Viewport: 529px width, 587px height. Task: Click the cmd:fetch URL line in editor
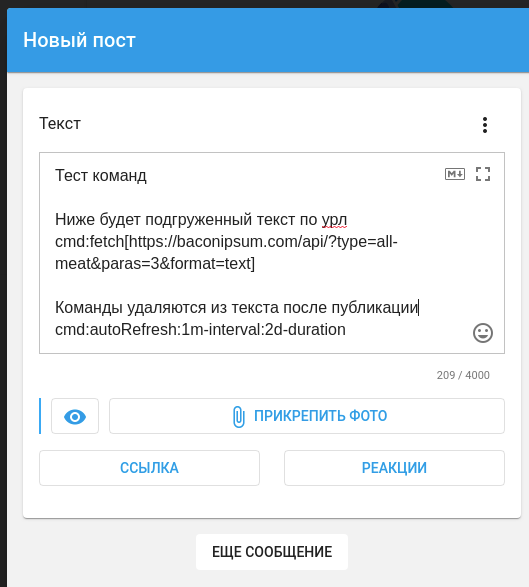226,252
